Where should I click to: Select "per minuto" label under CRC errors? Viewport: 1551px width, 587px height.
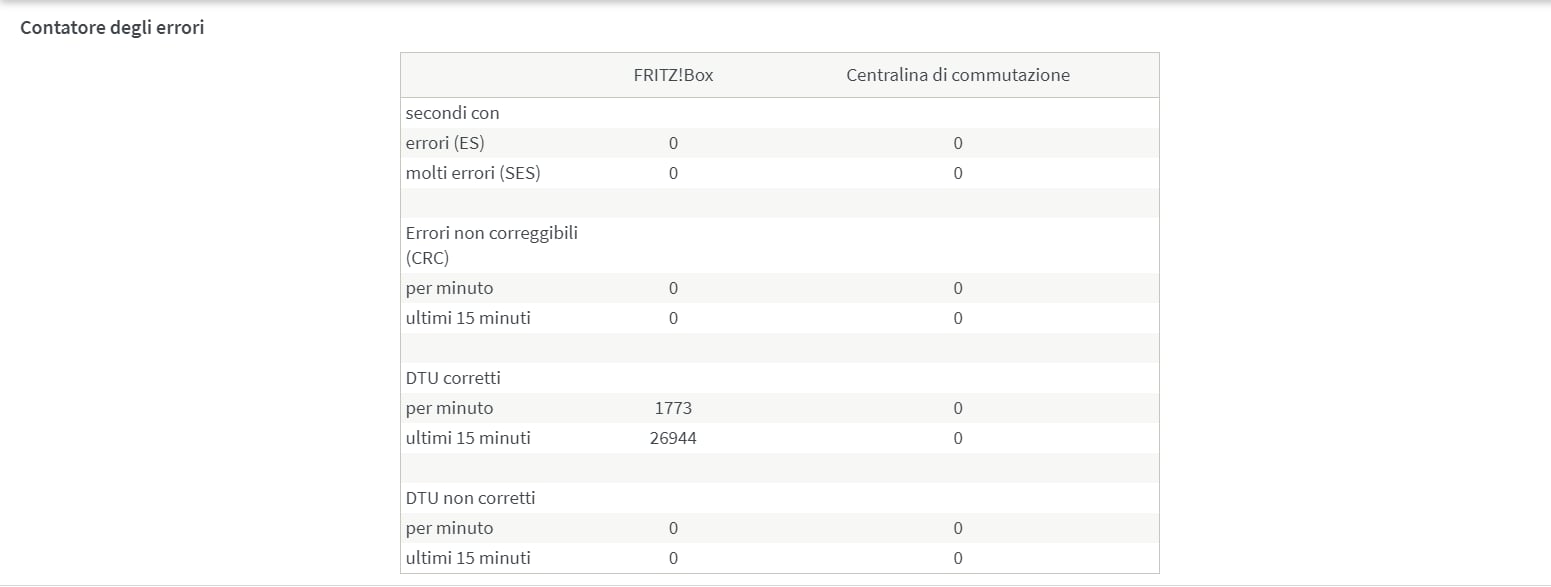pos(449,288)
